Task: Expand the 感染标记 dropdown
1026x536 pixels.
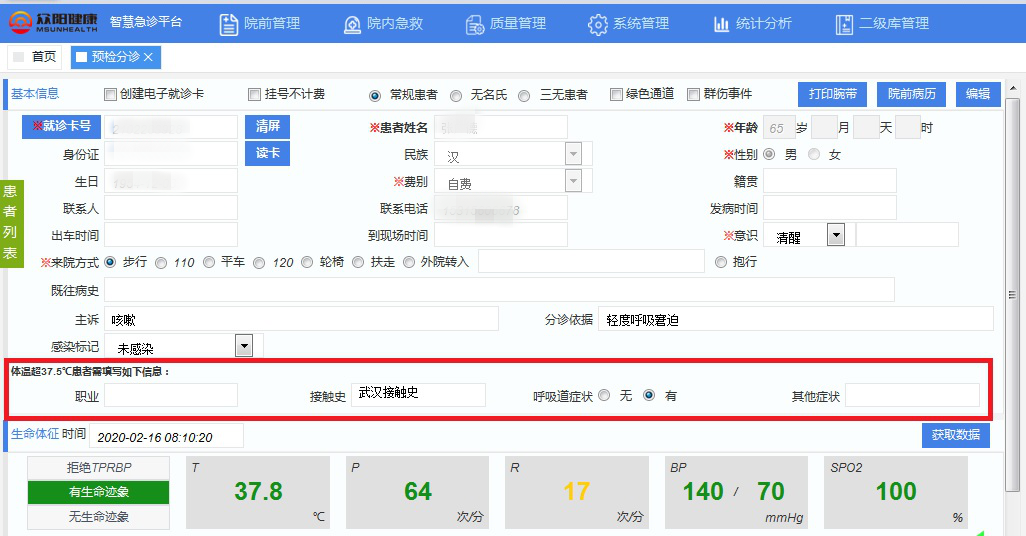Action: (x=244, y=346)
